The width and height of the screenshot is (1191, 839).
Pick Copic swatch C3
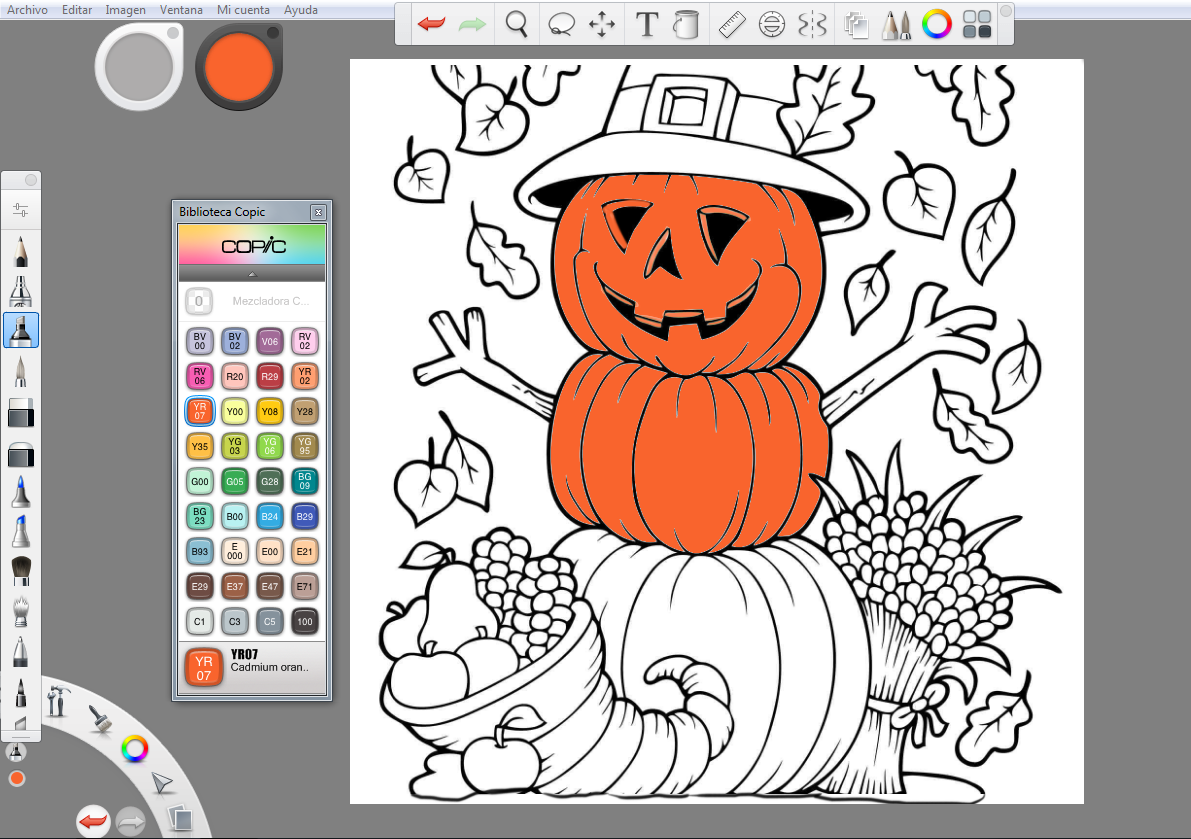tap(235, 621)
